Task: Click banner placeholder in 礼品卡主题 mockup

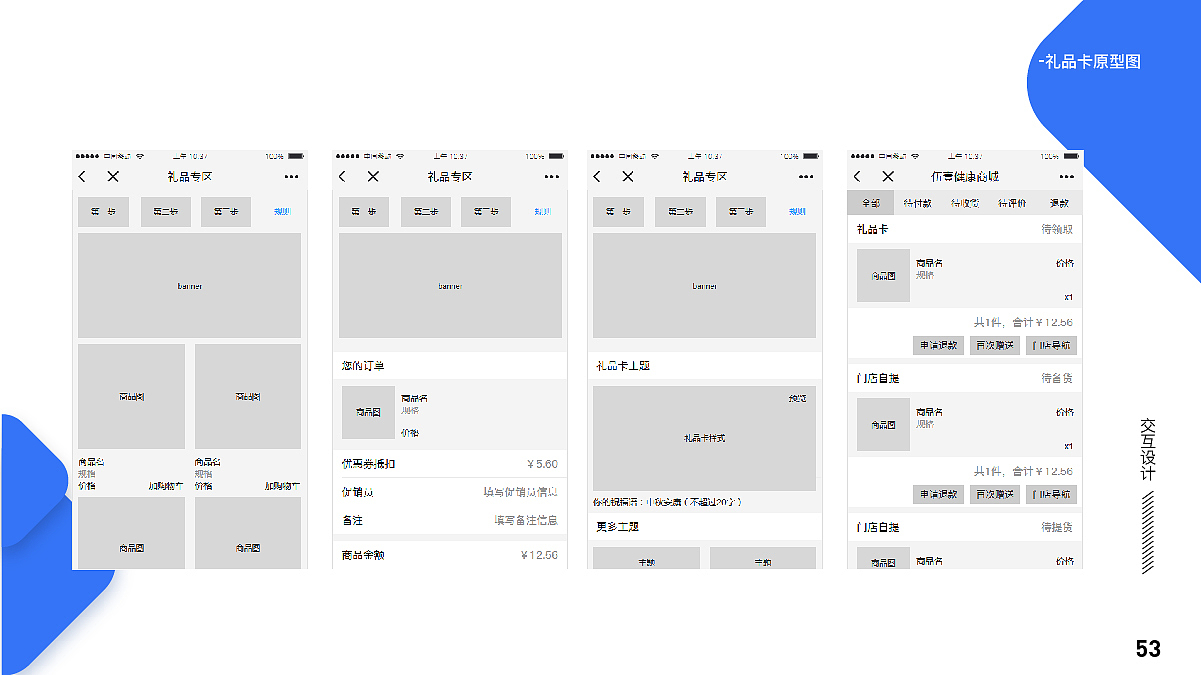Action: point(704,286)
